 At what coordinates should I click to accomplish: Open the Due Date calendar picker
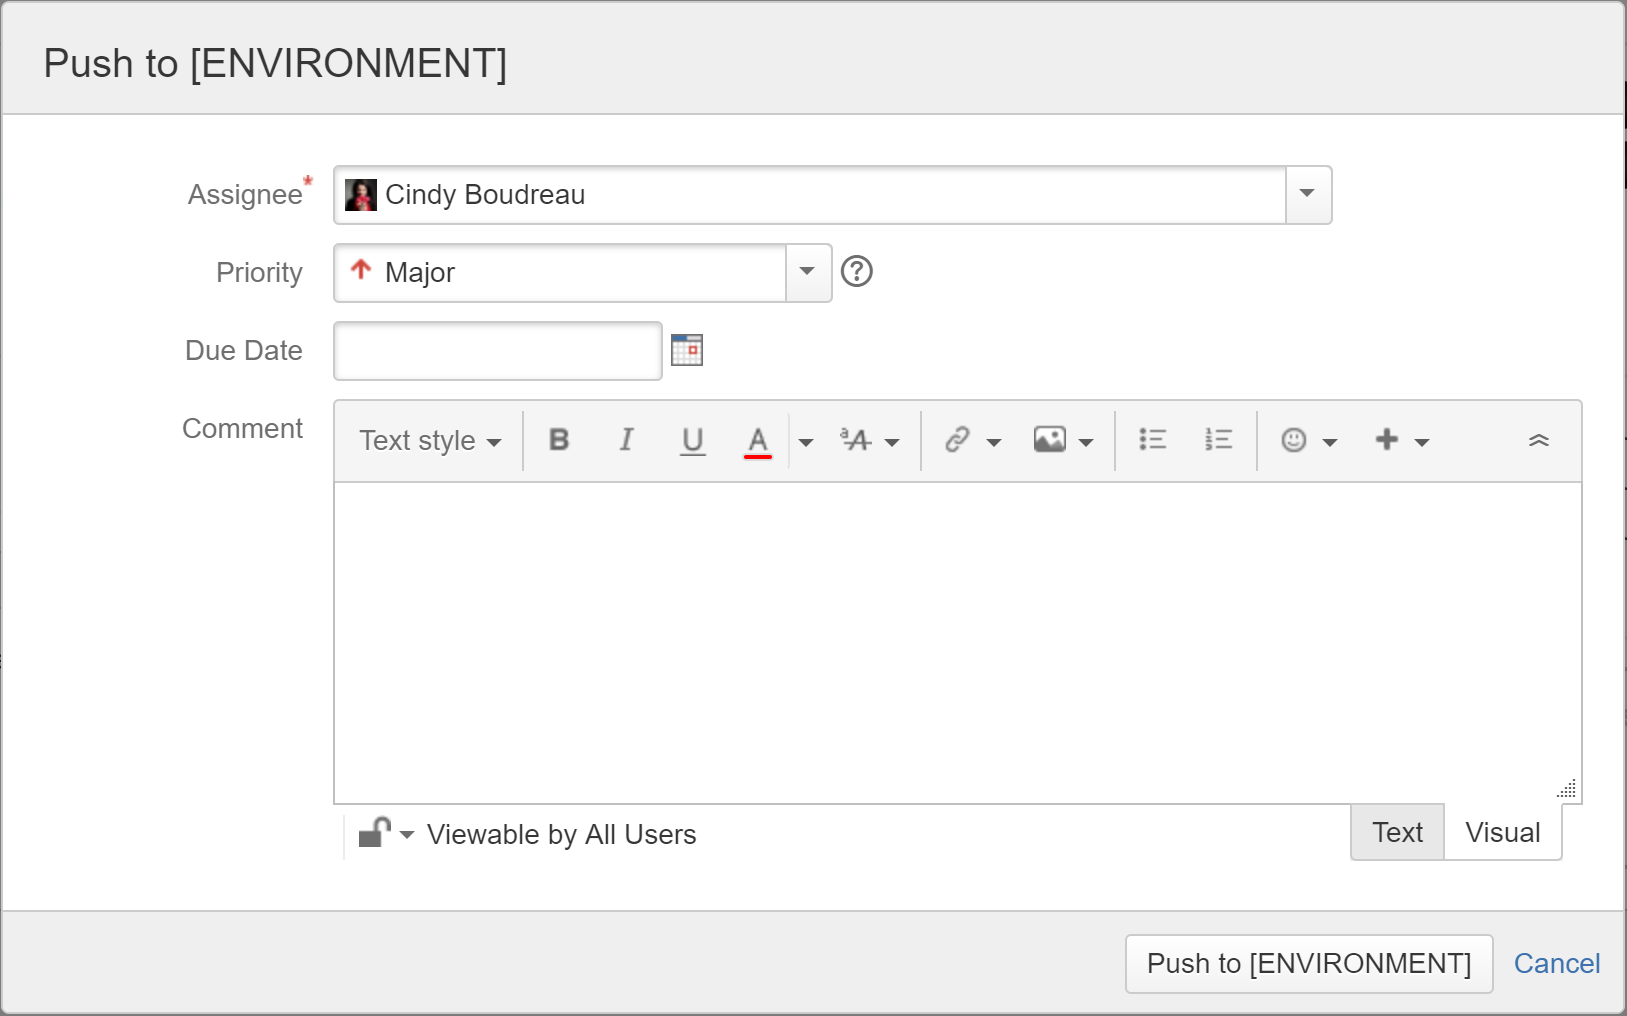coord(687,350)
